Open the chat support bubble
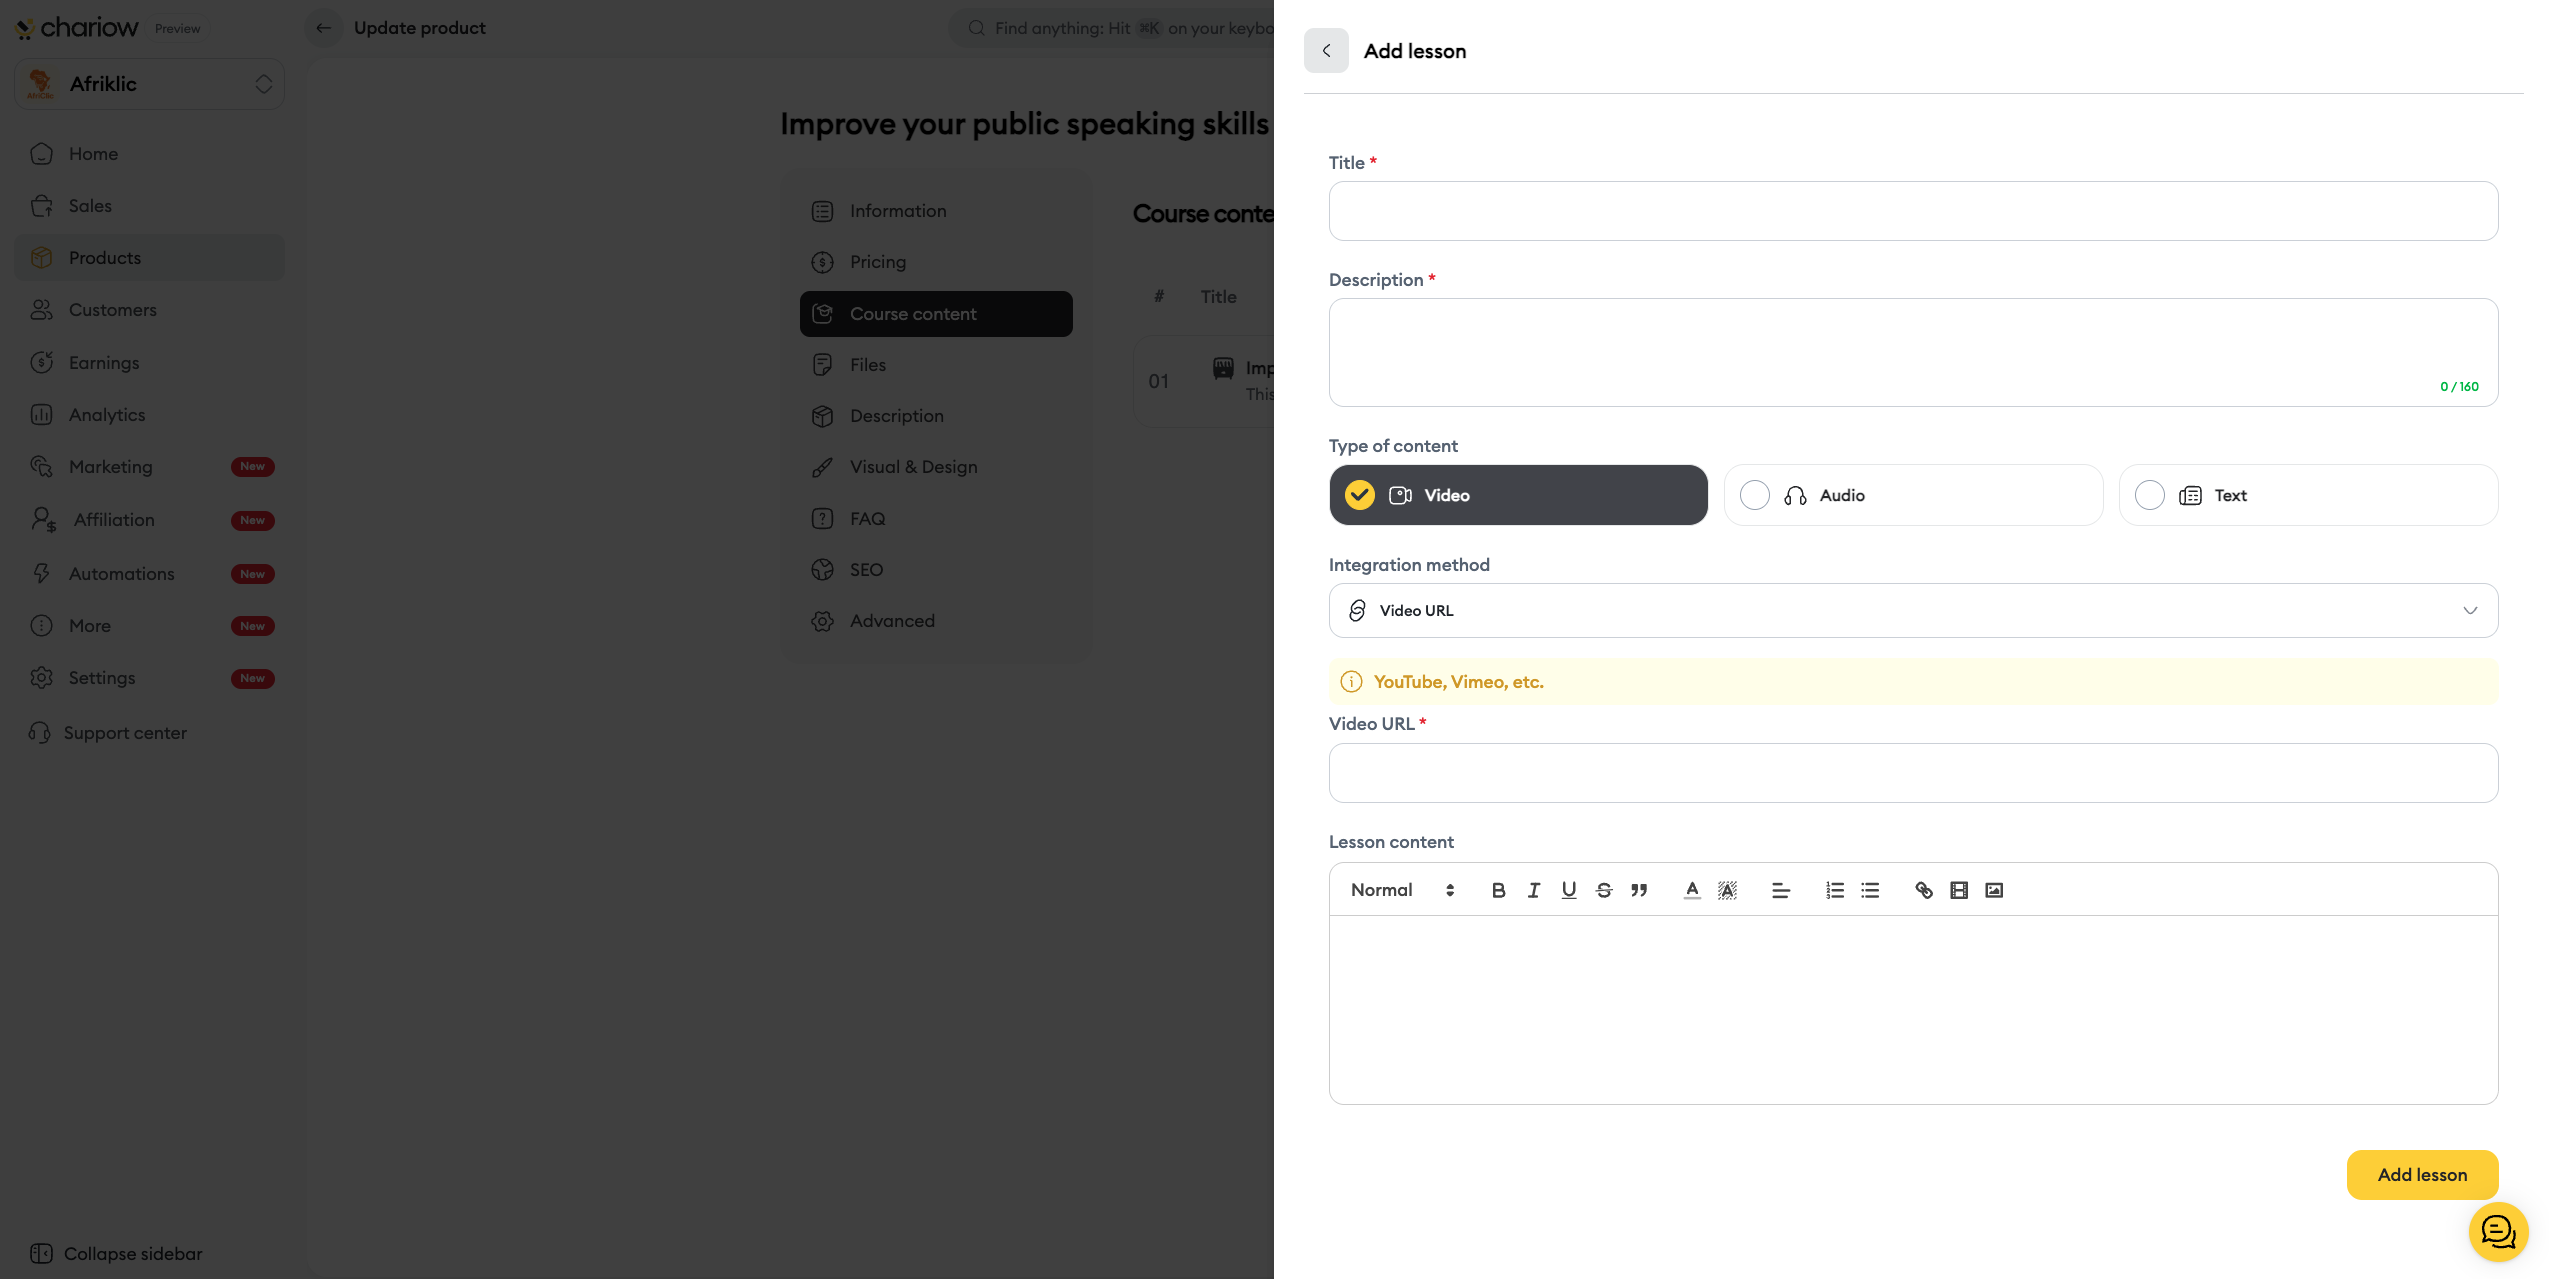Viewport: 2549px width, 1279px height. pos(2497,1231)
